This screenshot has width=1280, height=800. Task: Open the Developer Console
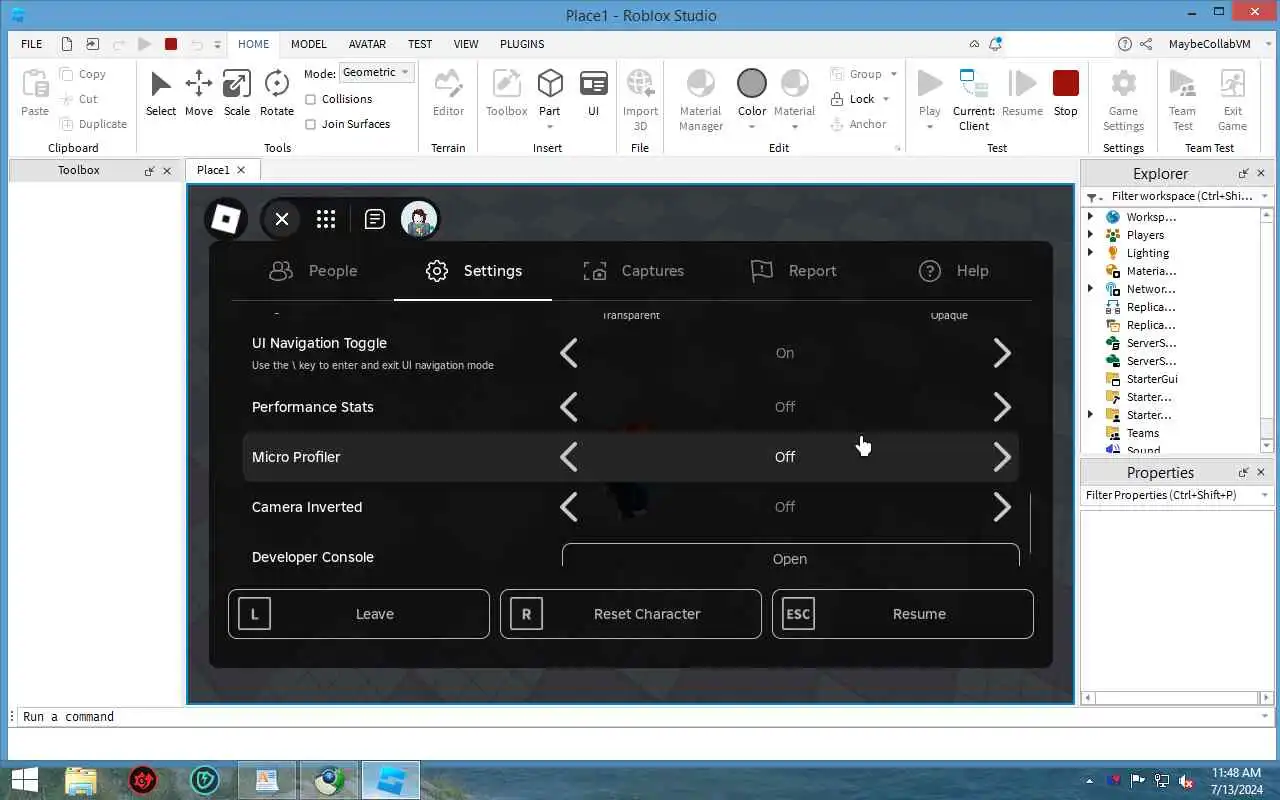(x=790, y=557)
